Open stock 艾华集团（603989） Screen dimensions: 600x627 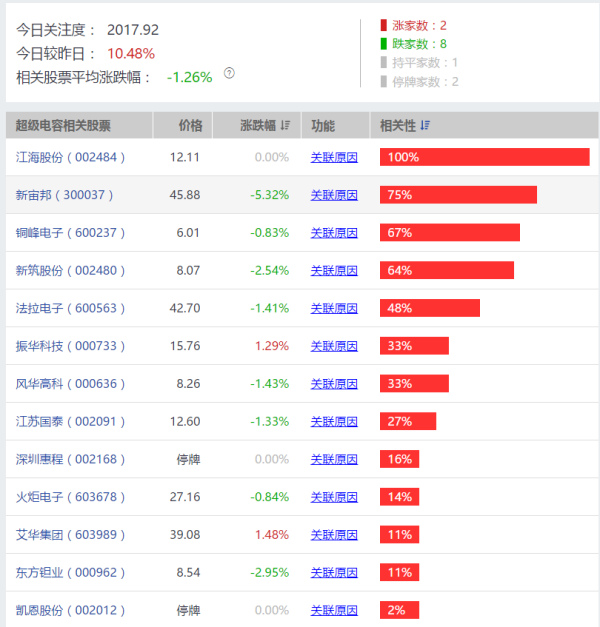[x=70, y=535]
